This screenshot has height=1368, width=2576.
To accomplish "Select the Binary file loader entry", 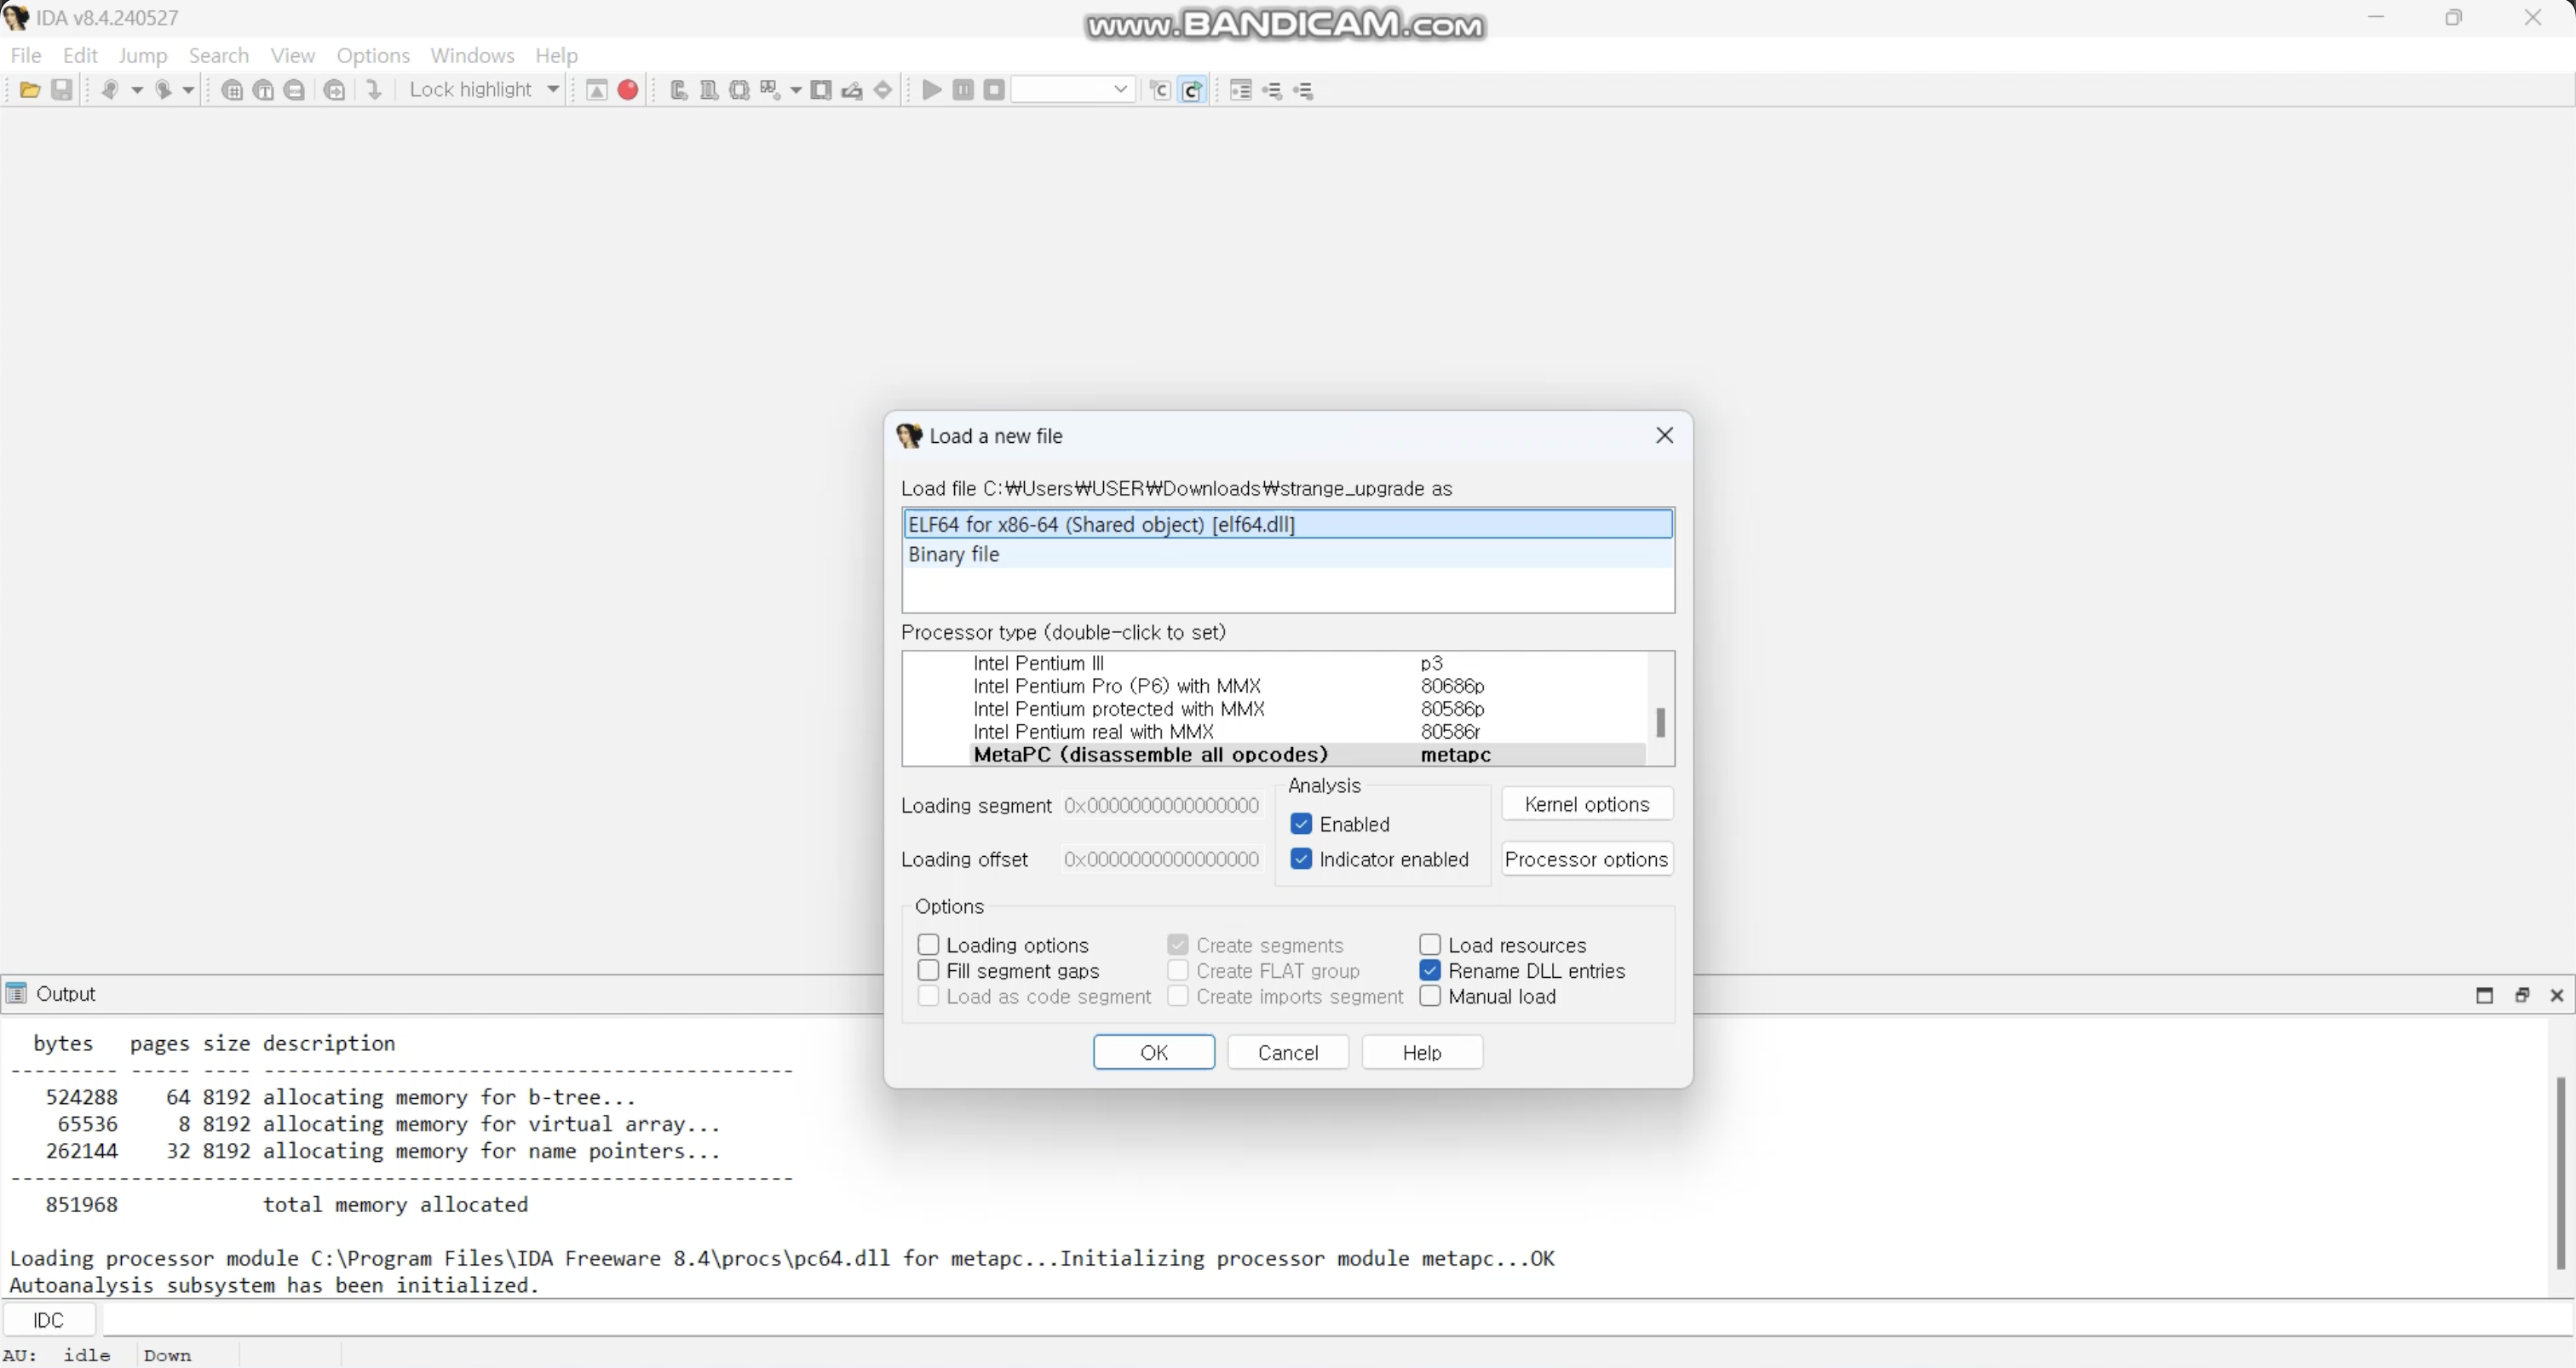I will coord(953,554).
